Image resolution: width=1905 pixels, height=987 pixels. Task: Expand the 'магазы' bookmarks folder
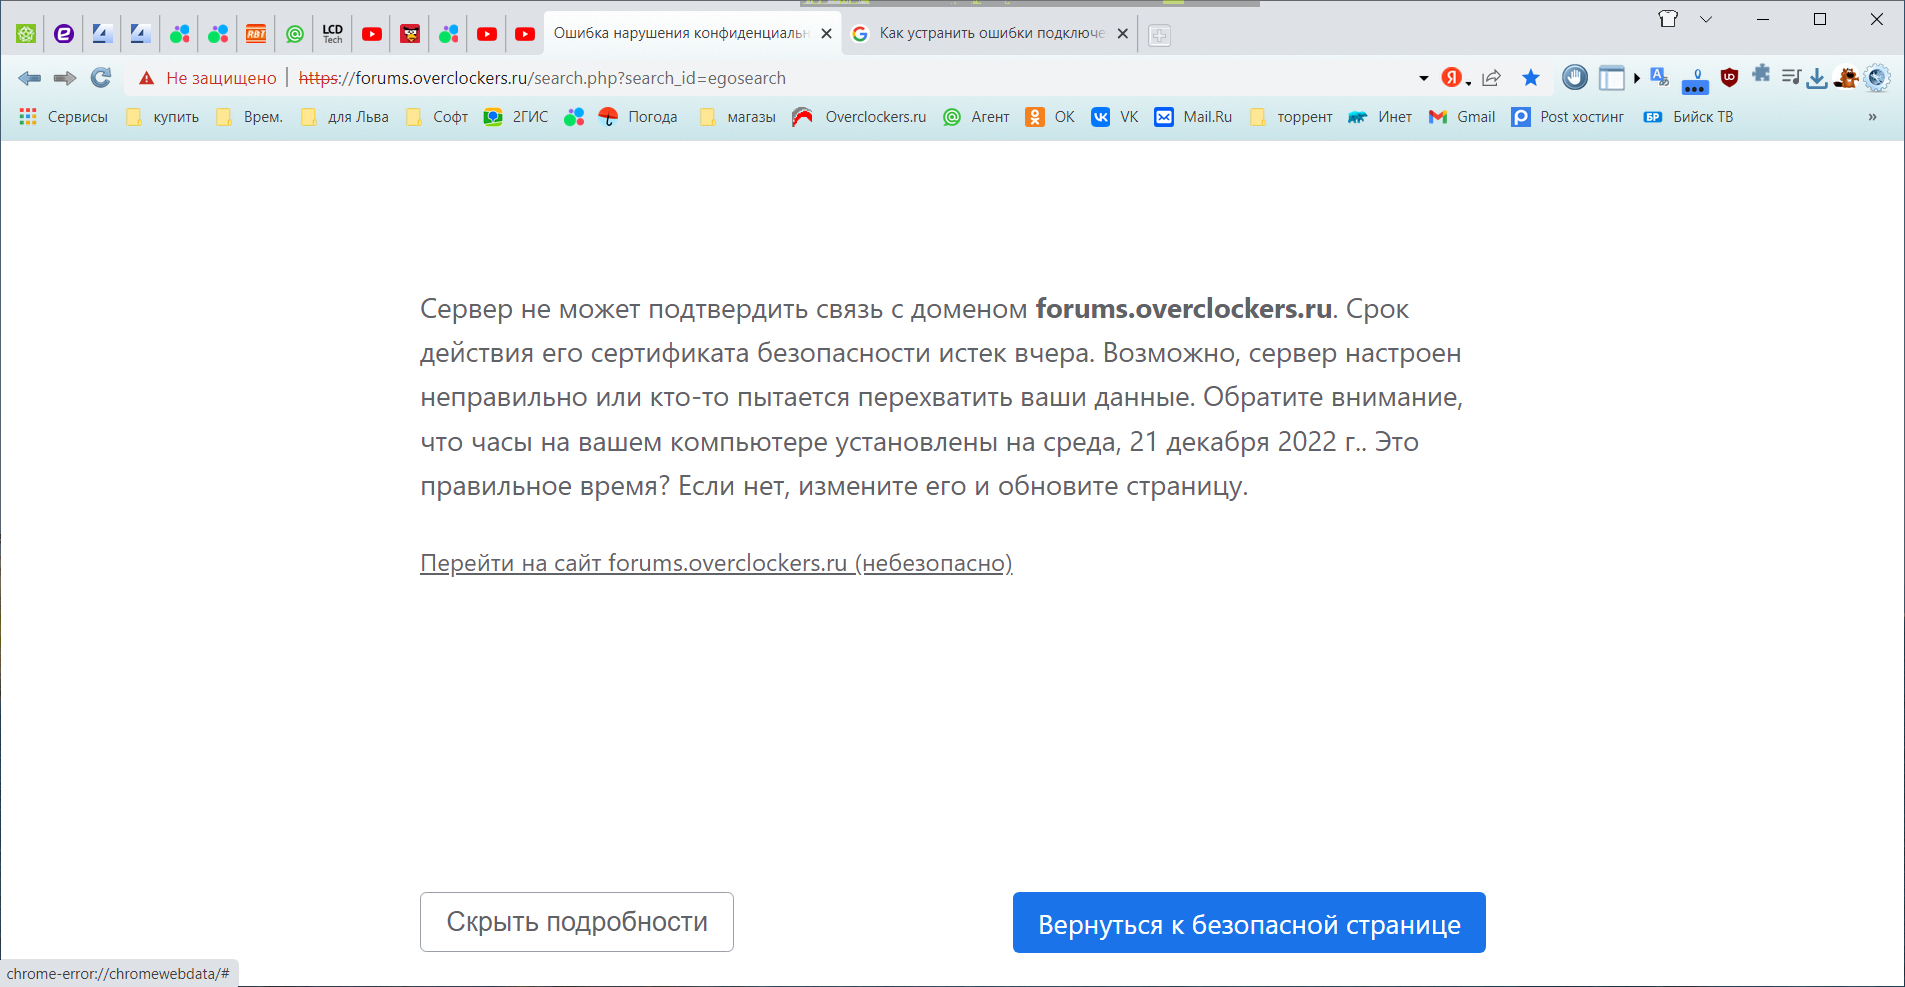(x=738, y=117)
